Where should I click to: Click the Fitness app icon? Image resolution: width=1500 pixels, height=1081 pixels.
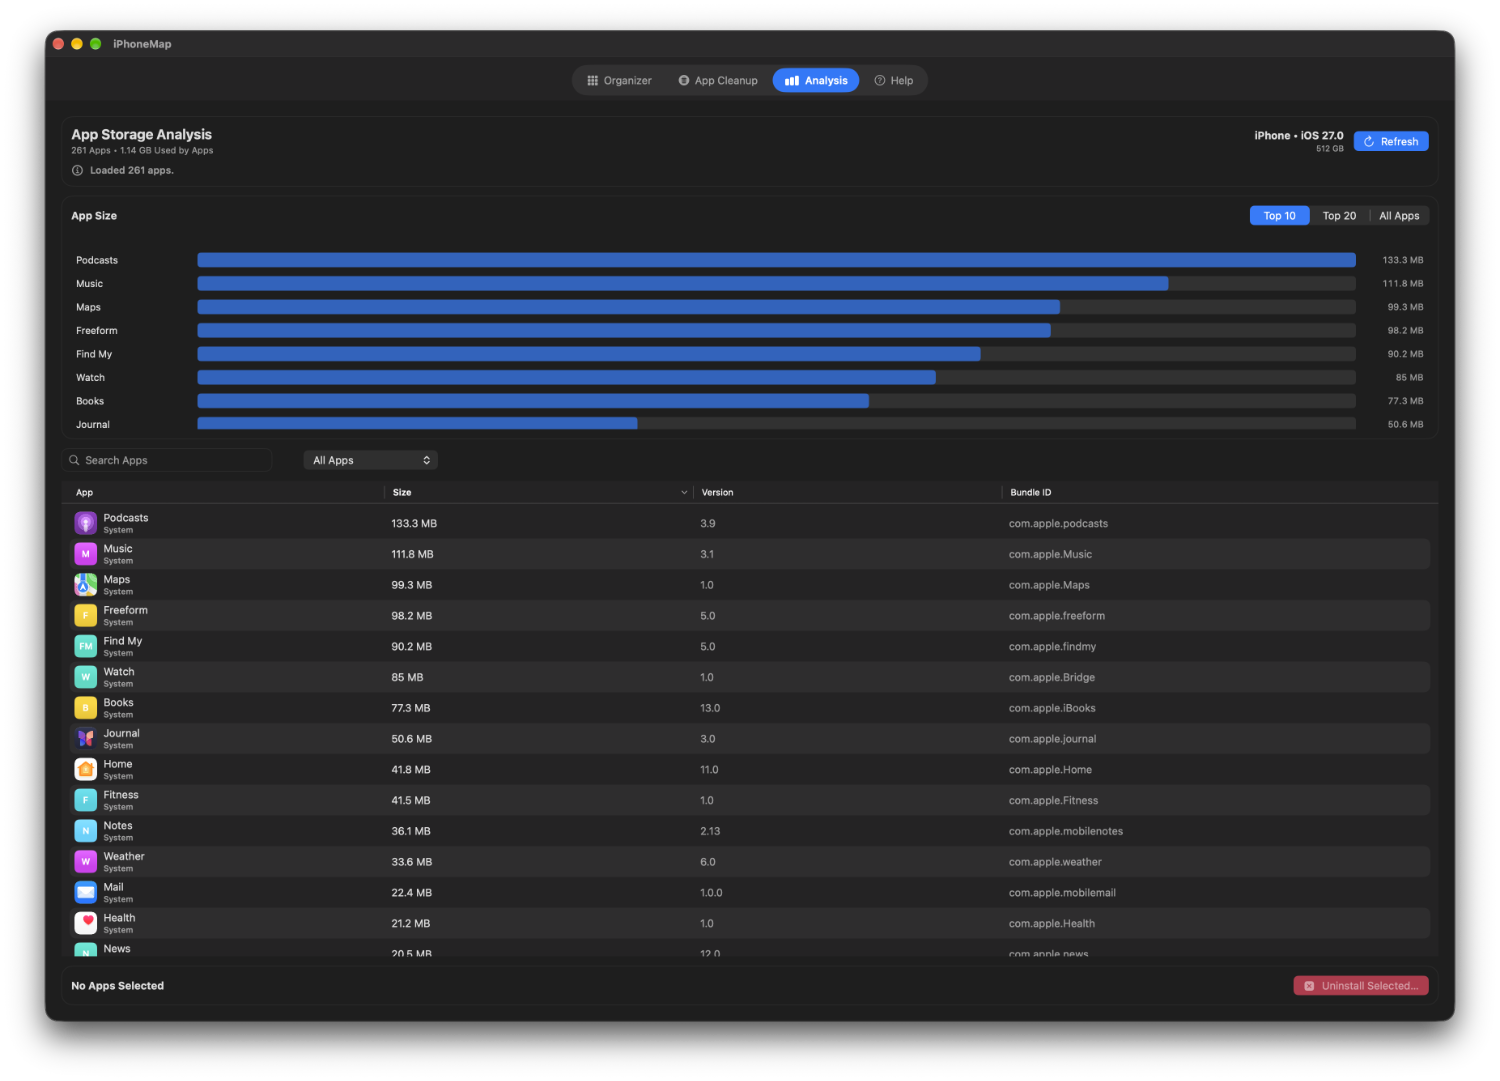(x=86, y=800)
